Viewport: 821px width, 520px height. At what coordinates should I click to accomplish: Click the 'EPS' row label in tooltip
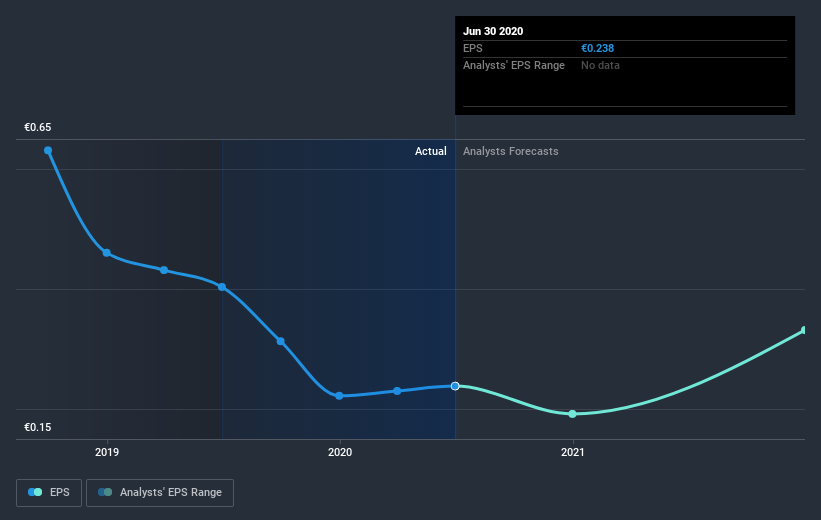(x=472, y=48)
